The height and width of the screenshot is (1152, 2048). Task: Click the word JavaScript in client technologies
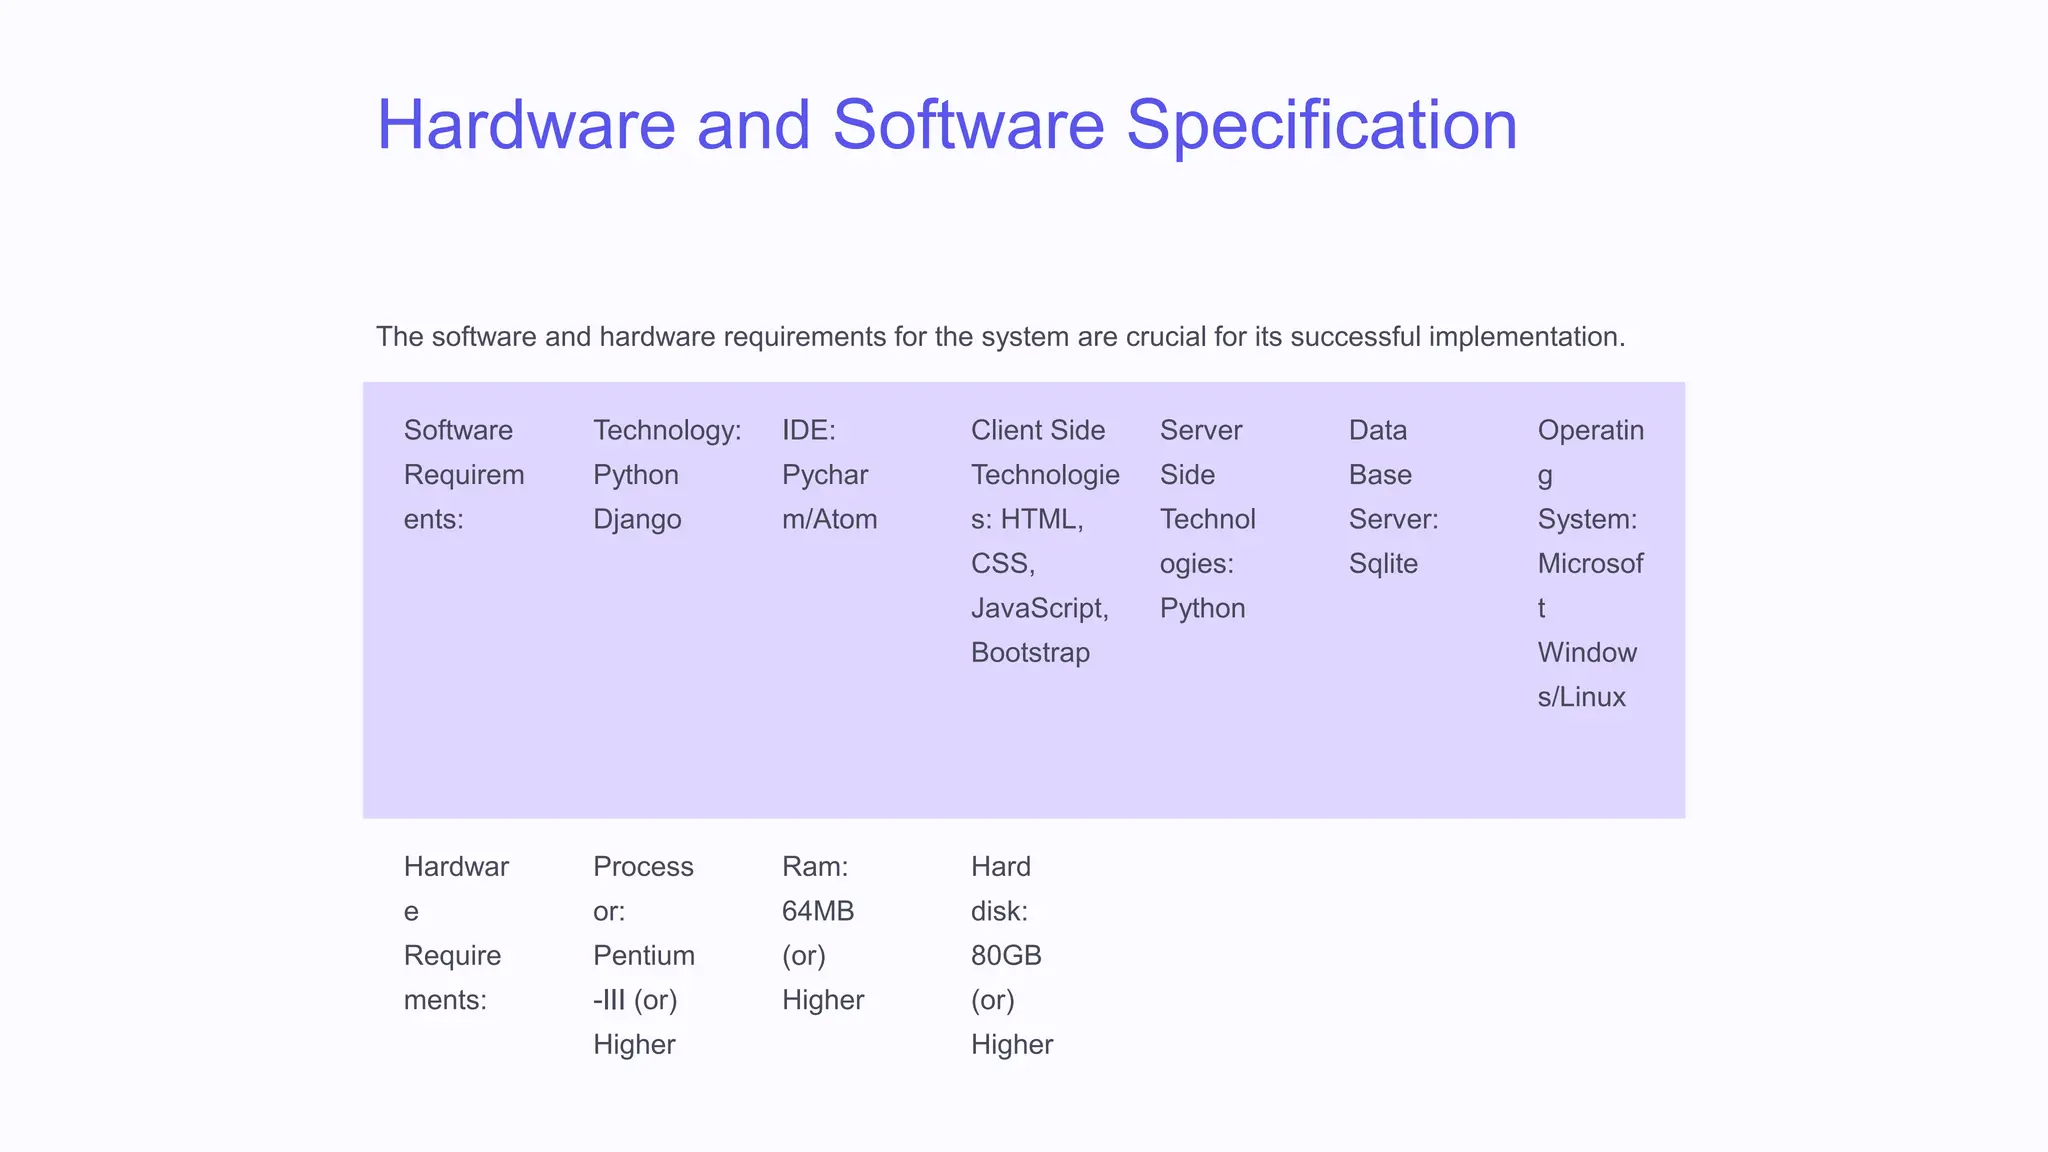click(1038, 608)
